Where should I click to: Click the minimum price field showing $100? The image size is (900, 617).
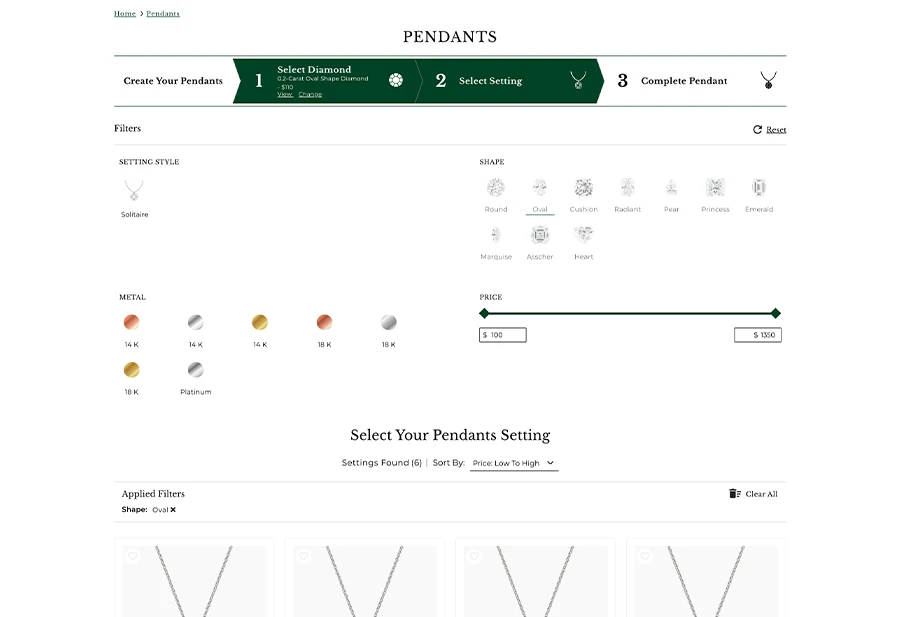click(503, 335)
